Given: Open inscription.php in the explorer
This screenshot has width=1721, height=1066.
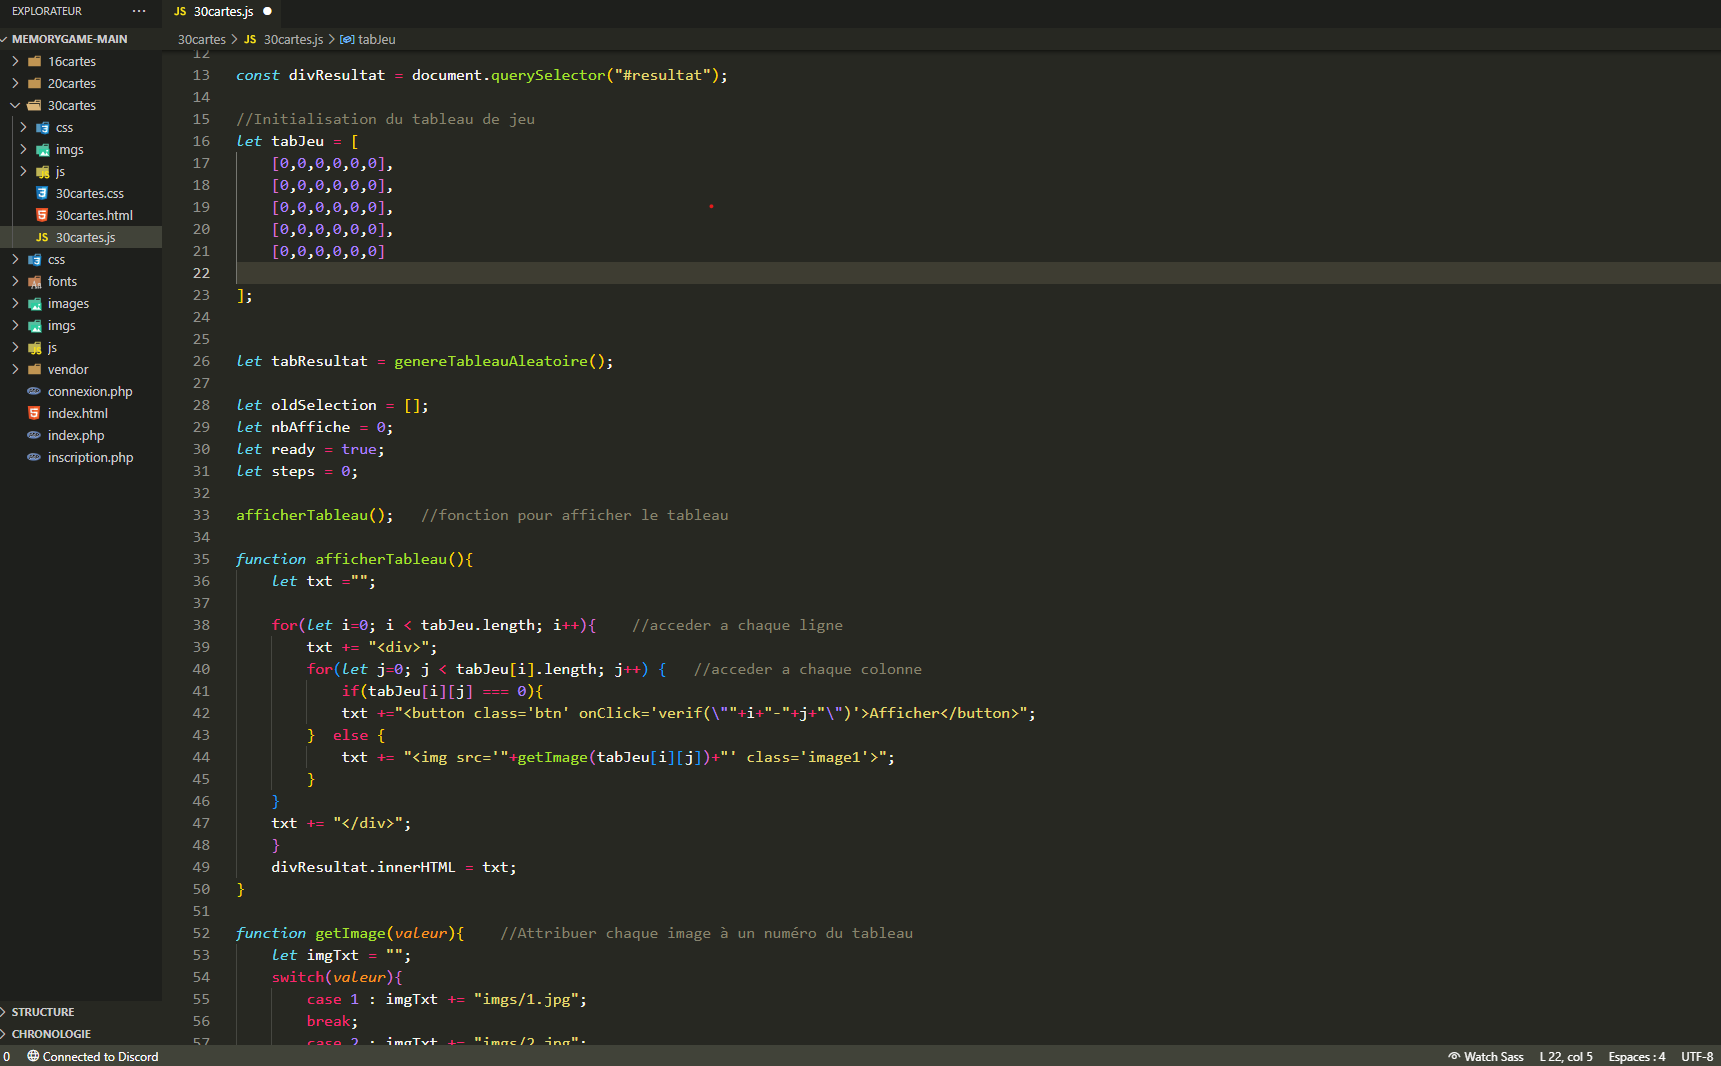Looking at the screenshot, I should 90,457.
